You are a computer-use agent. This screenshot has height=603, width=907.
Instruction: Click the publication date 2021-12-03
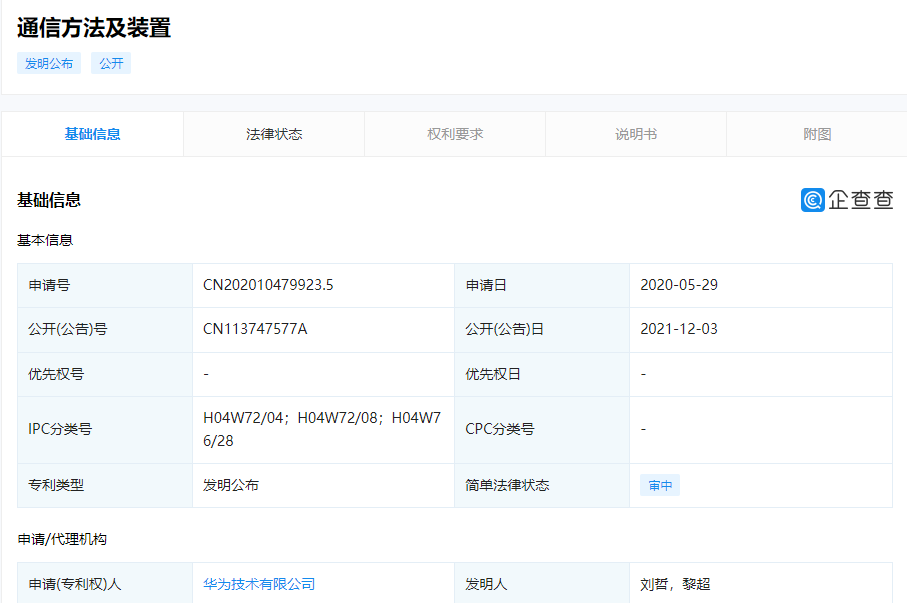[x=679, y=329]
